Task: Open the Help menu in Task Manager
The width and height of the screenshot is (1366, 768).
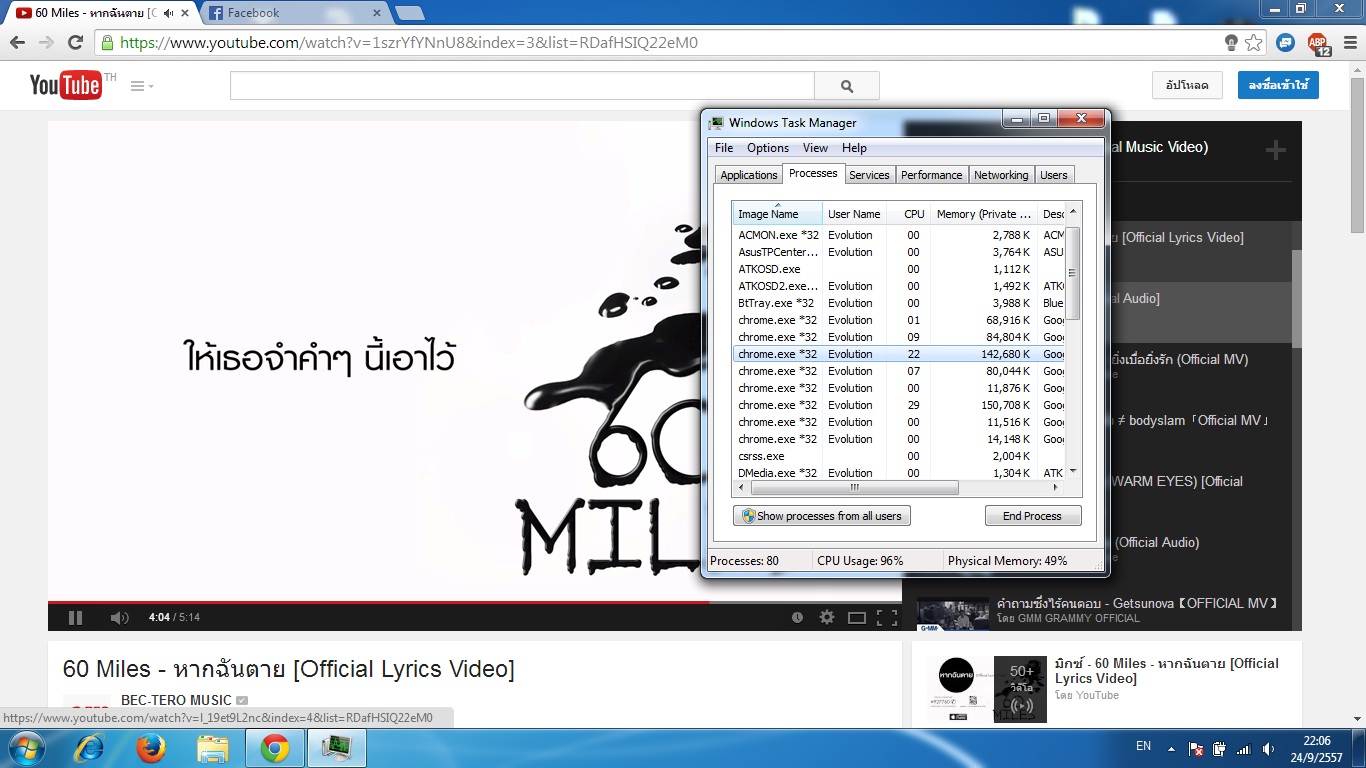Action: (854, 148)
